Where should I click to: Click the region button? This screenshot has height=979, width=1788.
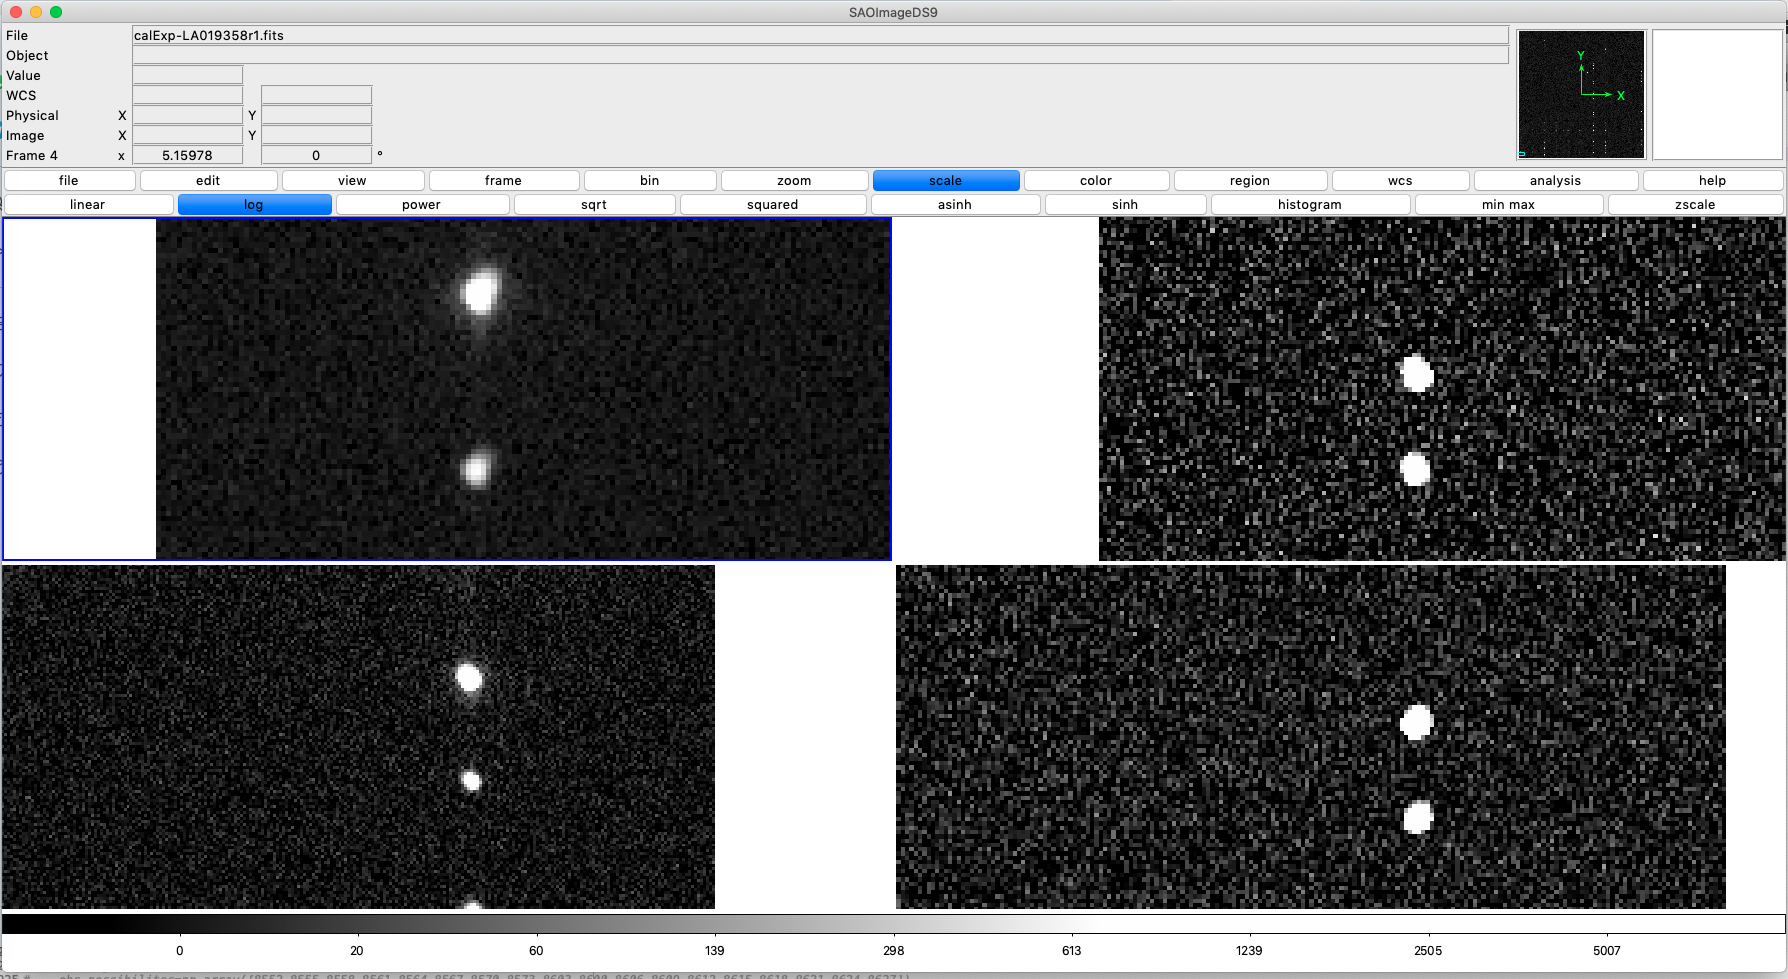pos(1249,180)
